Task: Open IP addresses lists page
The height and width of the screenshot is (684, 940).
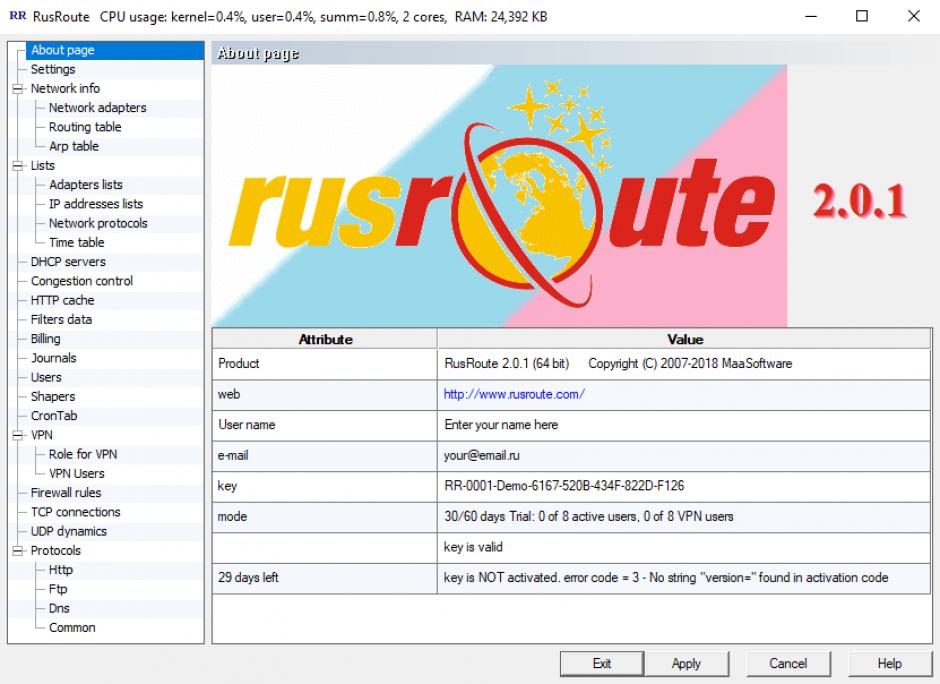Action: pyautogui.click(x=95, y=204)
